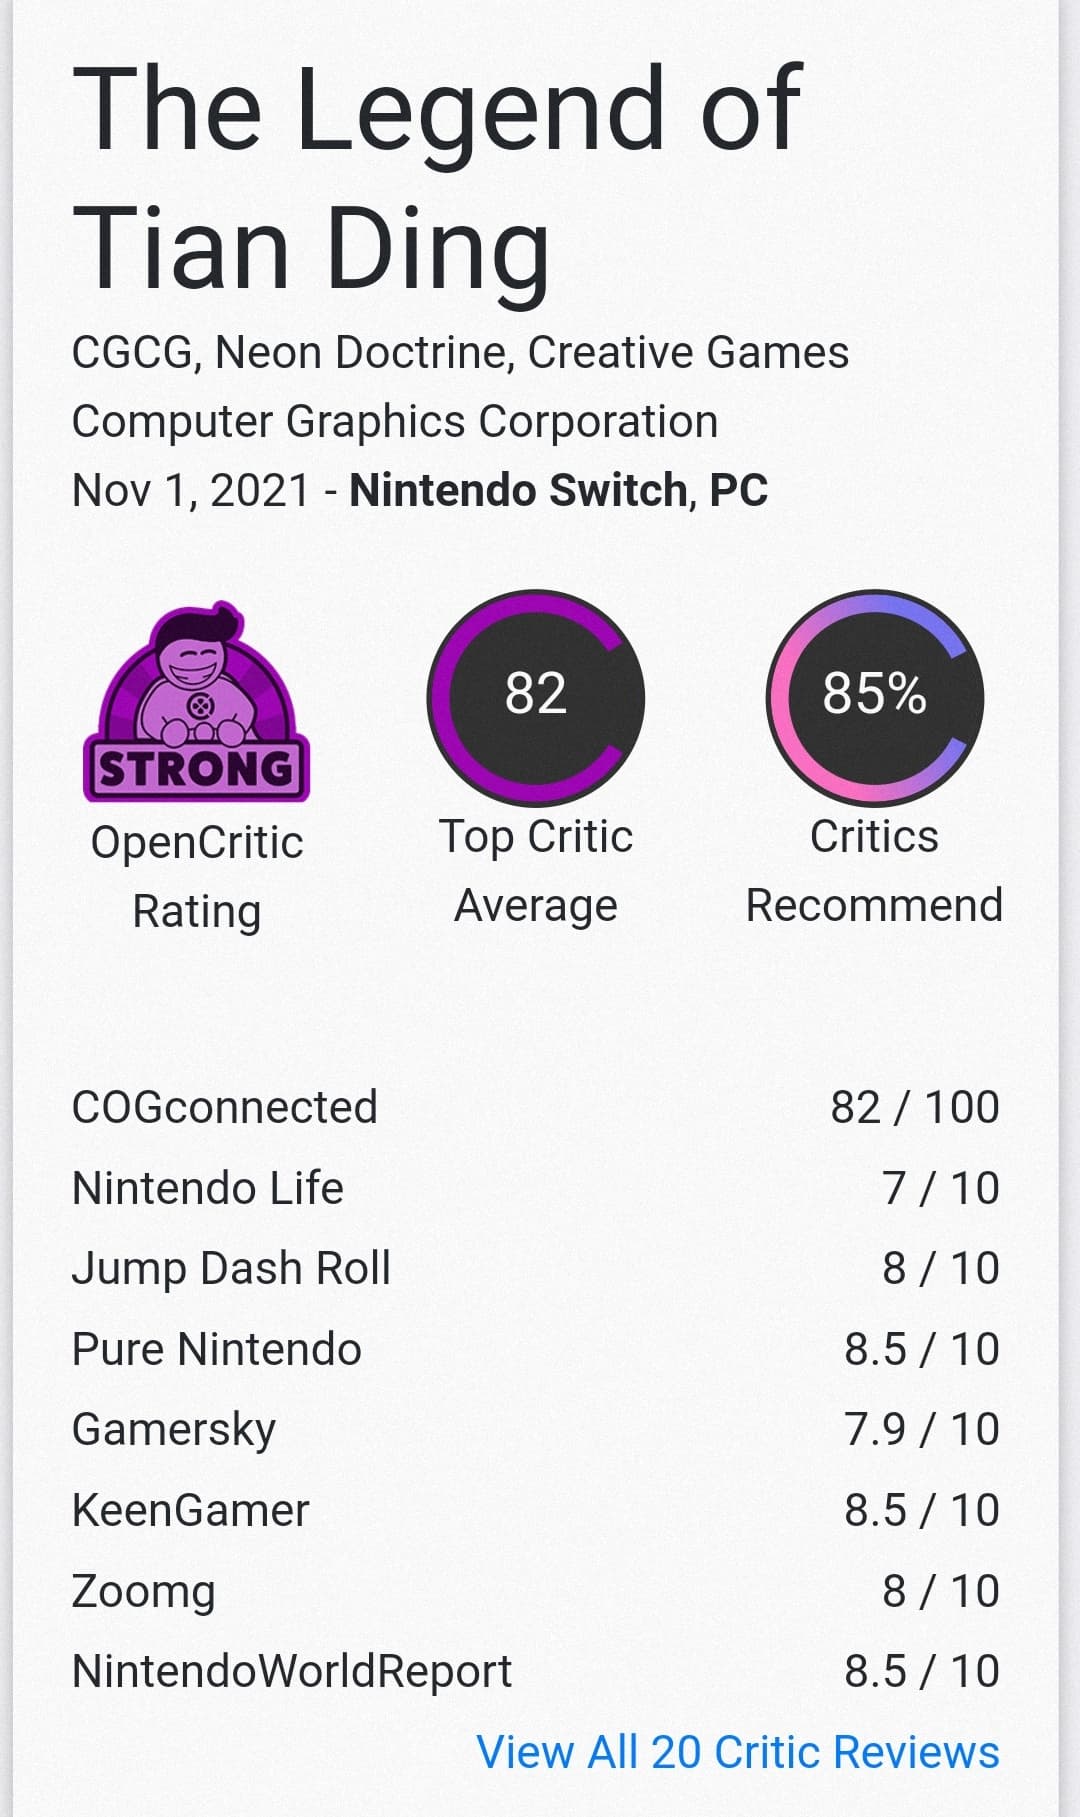Screen dimensions: 1080x1817
Task: Click the 85% Critics Recommend circle
Action: [875, 697]
